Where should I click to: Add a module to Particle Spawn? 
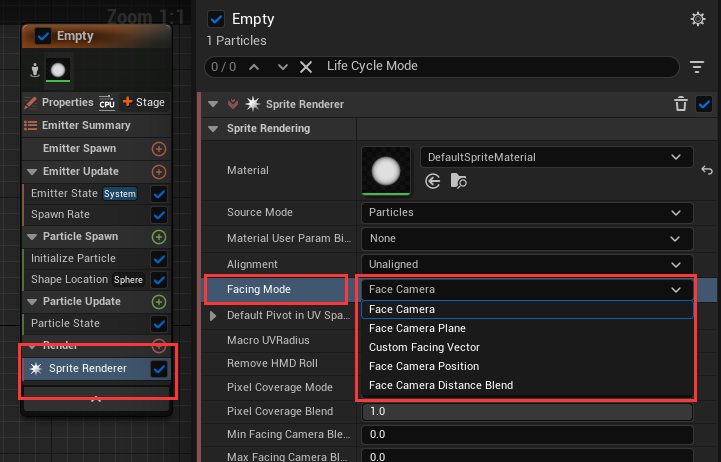tap(158, 237)
